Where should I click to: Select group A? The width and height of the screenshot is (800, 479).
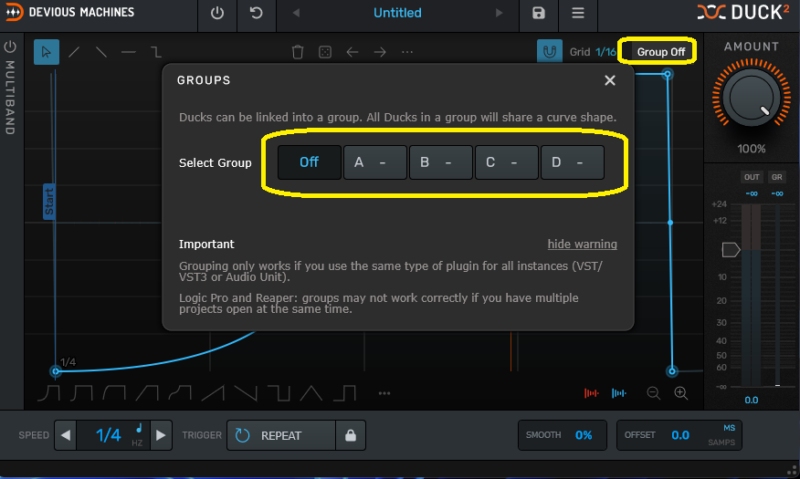coord(374,162)
